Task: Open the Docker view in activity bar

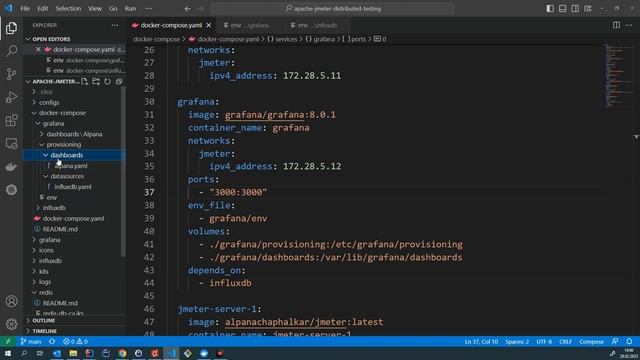Action: point(11,167)
